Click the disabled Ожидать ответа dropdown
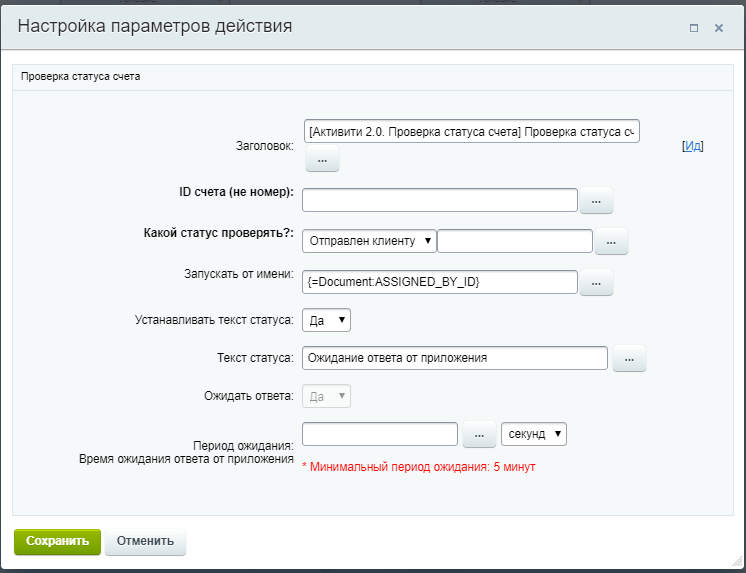This screenshot has height=573, width=746. (x=326, y=396)
